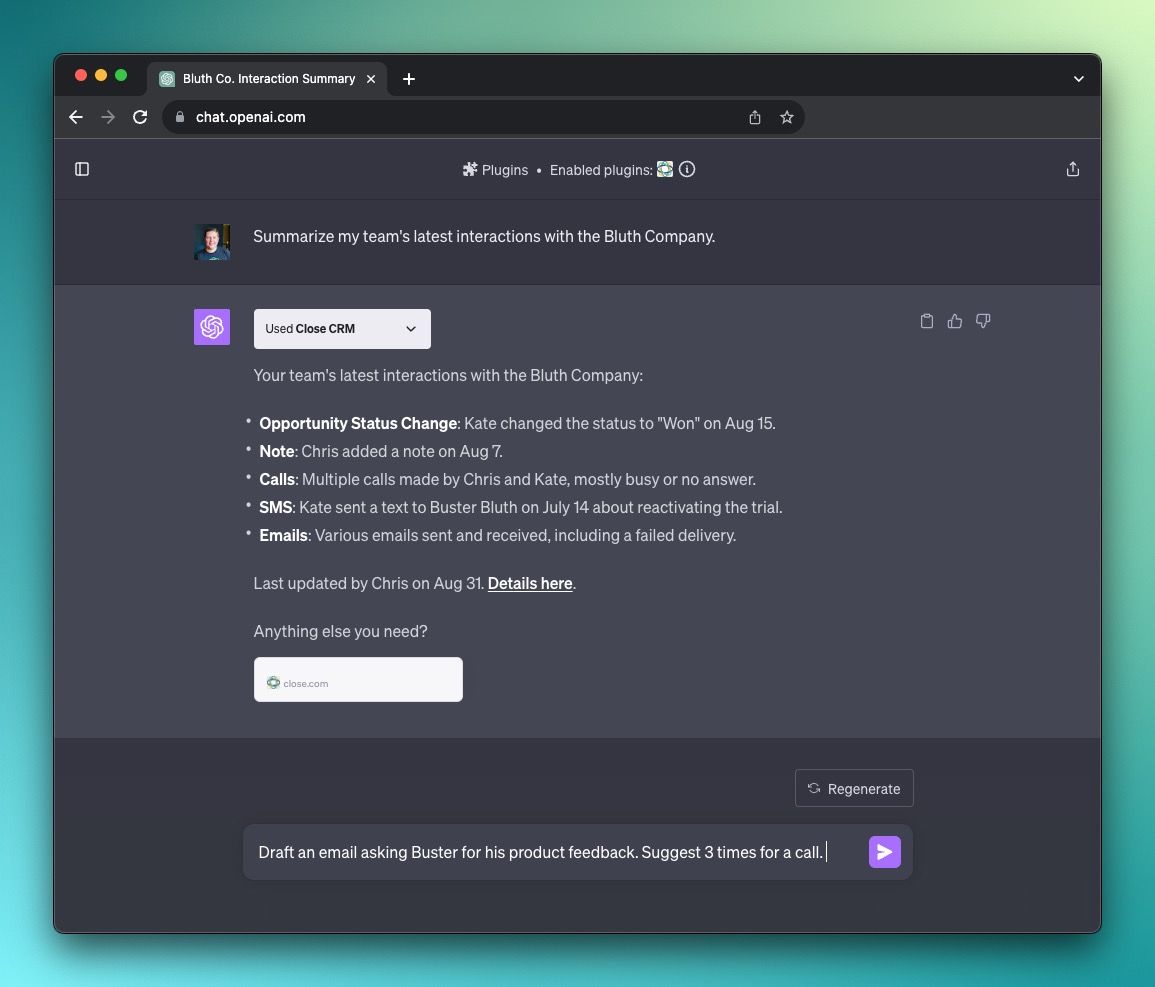
Task: Click the chat.openai.com address bar
Action: [x=483, y=117]
